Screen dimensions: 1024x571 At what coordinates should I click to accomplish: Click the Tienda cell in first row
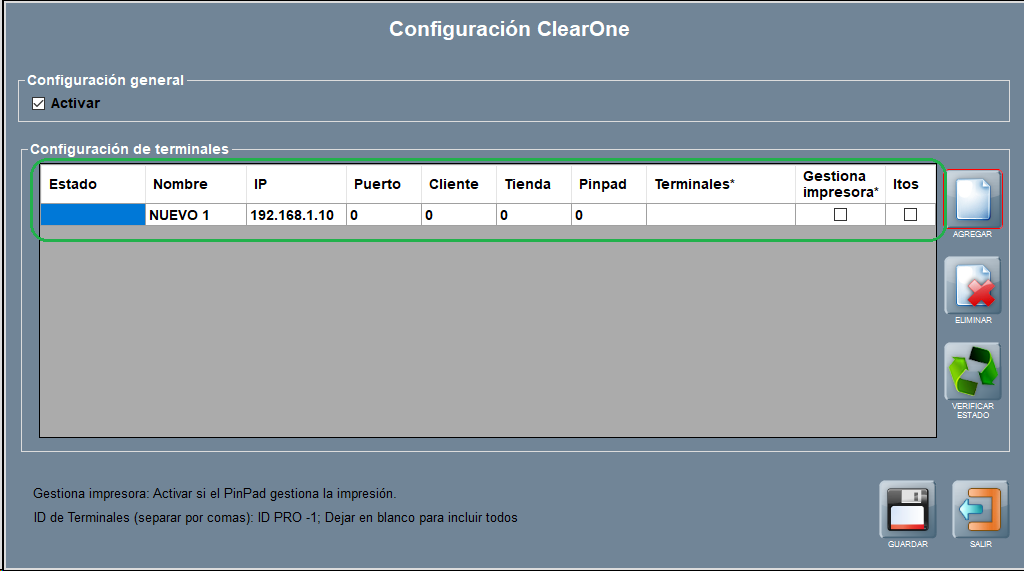[x=533, y=215]
